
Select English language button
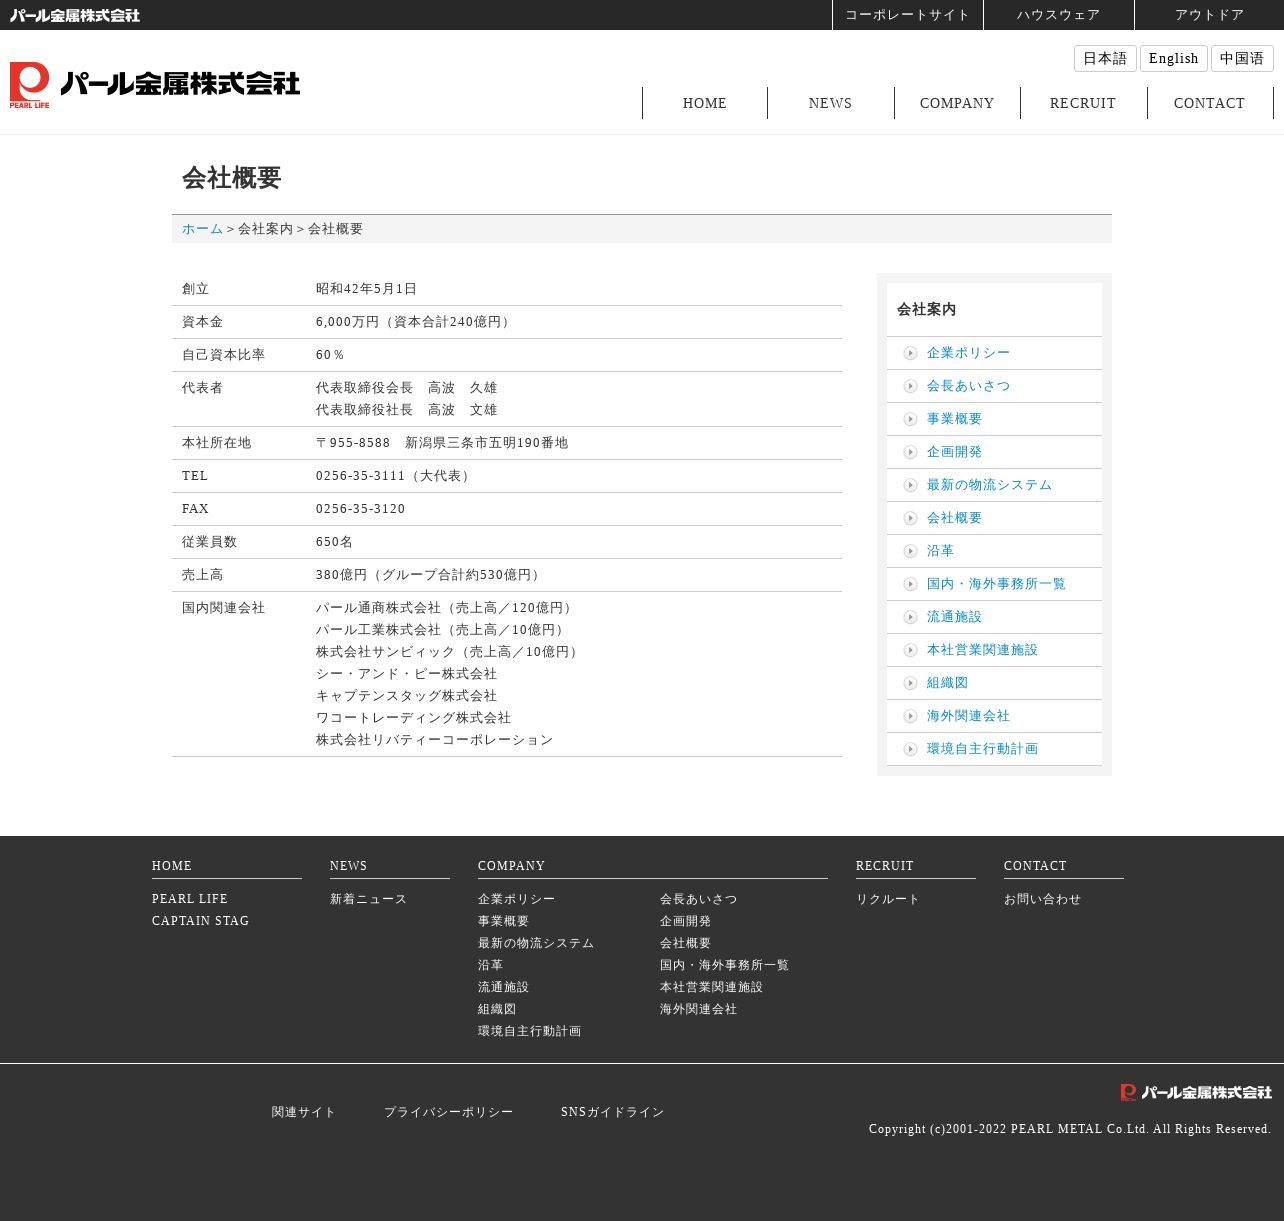coord(1174,58)
